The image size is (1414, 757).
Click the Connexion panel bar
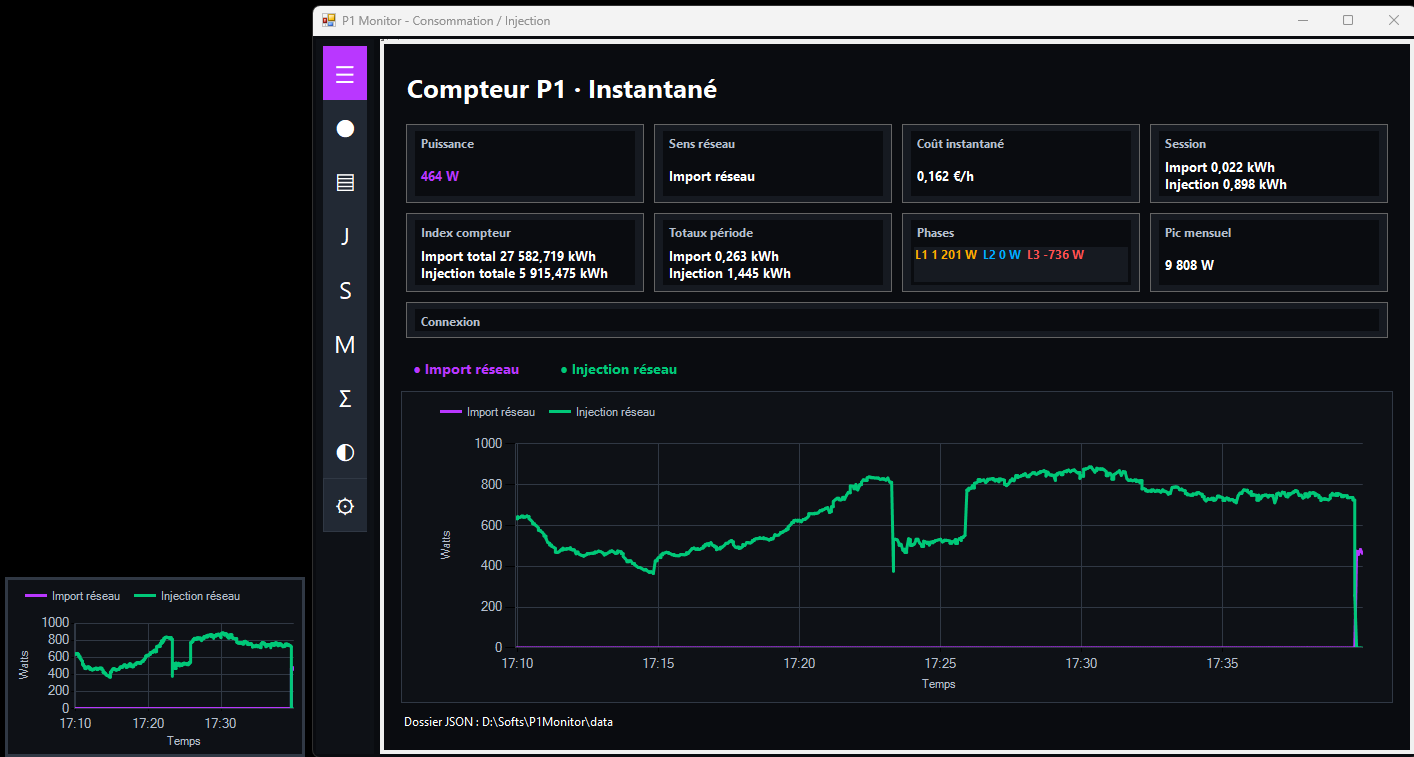coord(897,321)
